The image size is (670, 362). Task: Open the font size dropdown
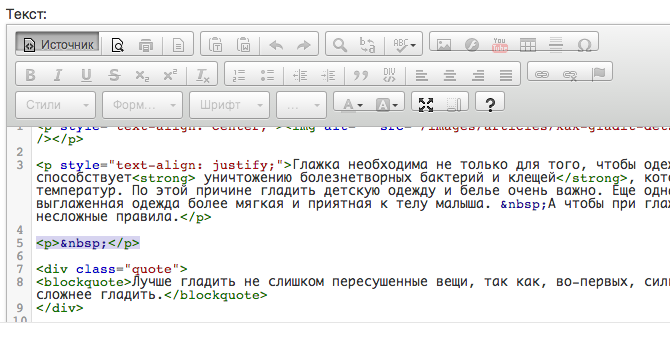pyautogui.click(x=301, y=105)
